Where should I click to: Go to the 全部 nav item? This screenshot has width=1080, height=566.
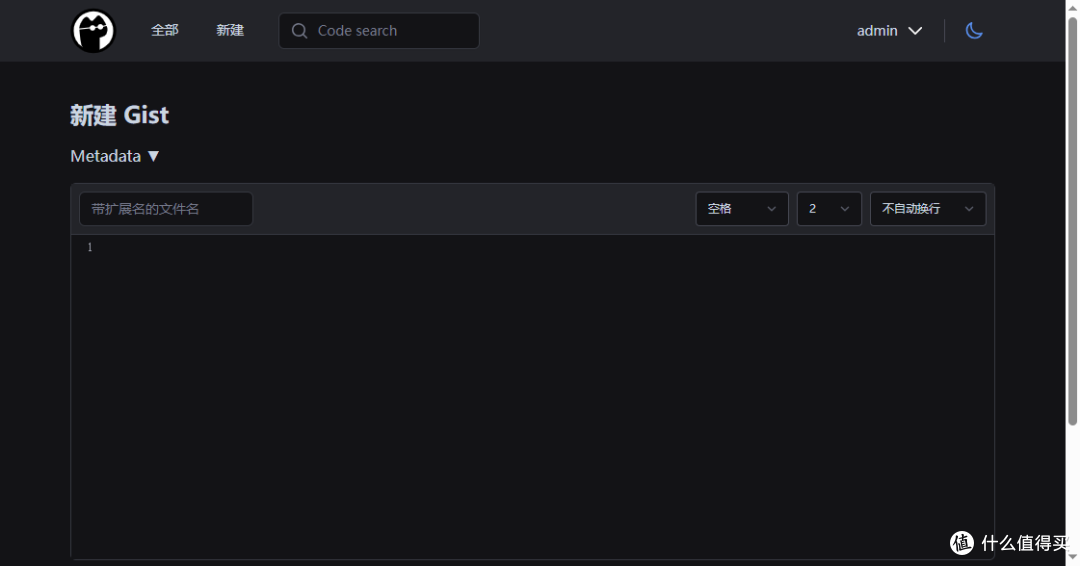[x=165, y=30]
